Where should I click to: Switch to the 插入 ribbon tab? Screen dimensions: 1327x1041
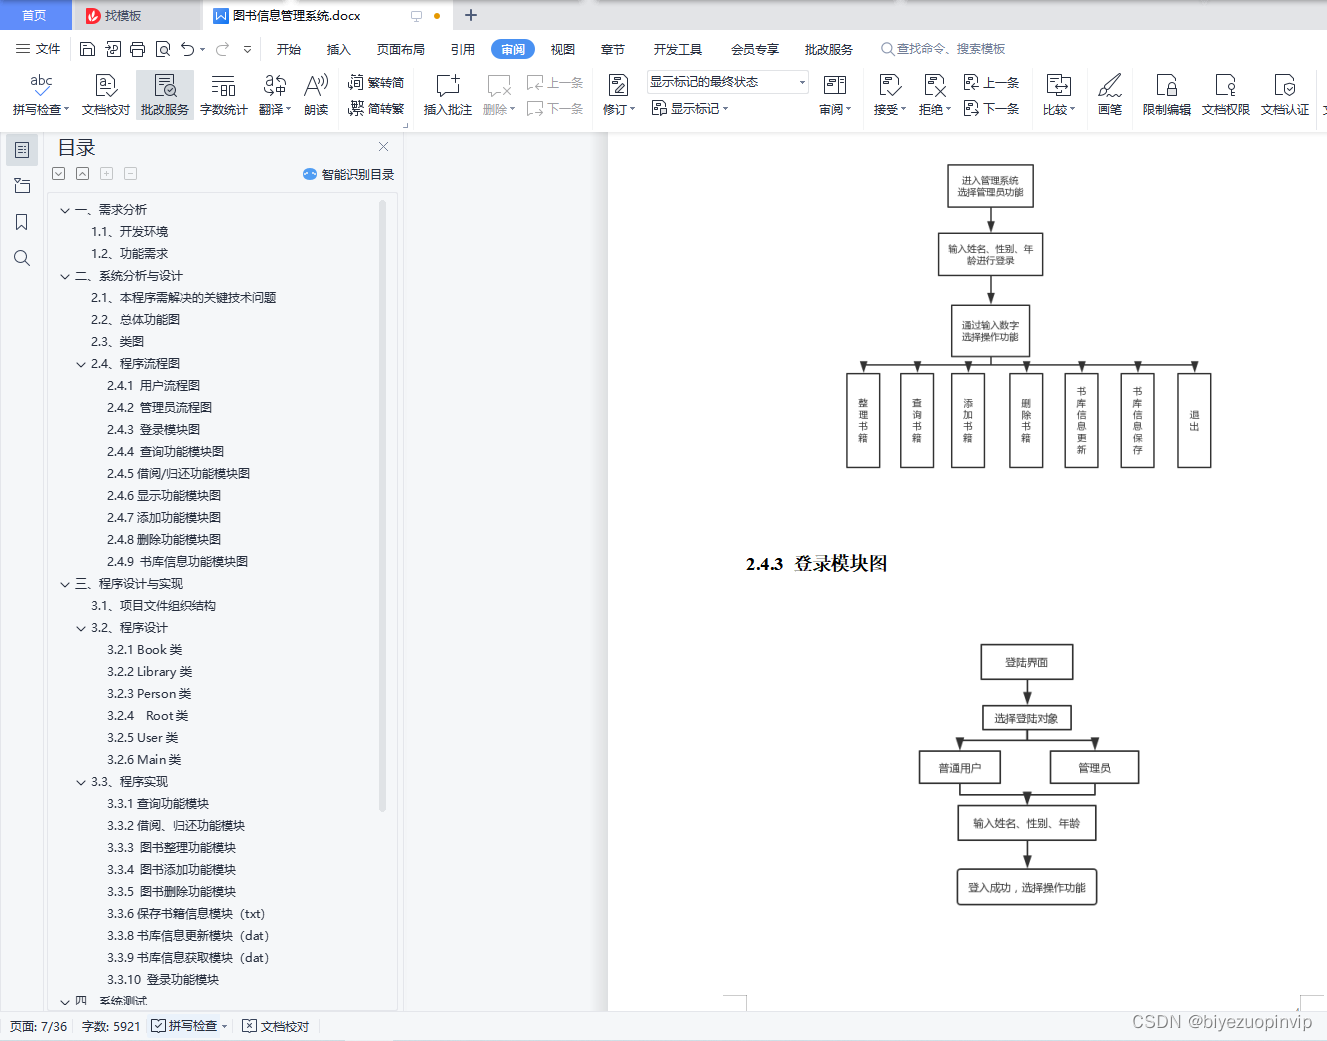[x=338, y=48]
